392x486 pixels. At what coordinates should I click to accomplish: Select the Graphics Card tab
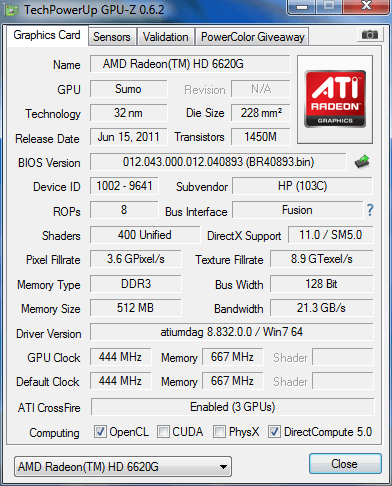(x=47, y=35)
